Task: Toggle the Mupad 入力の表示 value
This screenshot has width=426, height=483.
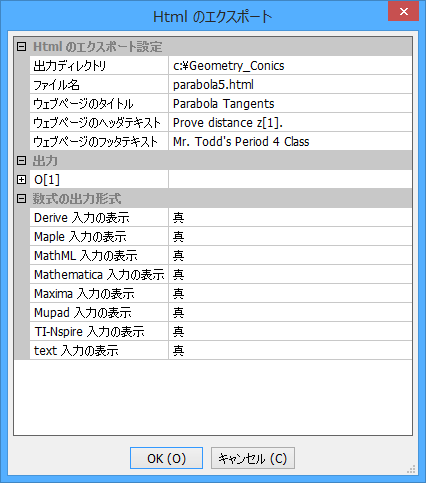Action: 290,313
